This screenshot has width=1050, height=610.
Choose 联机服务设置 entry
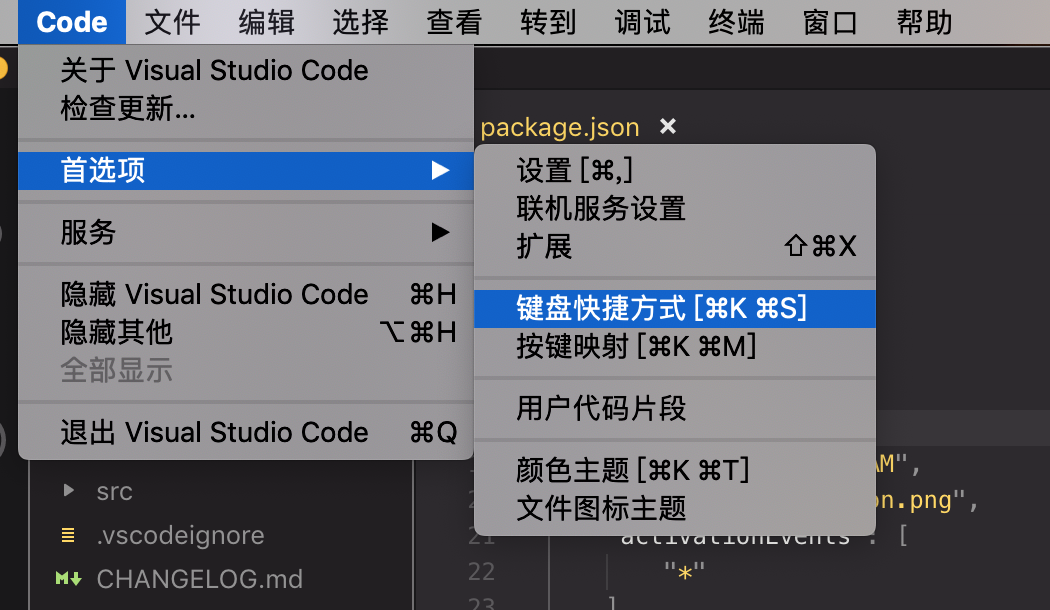(x=675, y=209)
